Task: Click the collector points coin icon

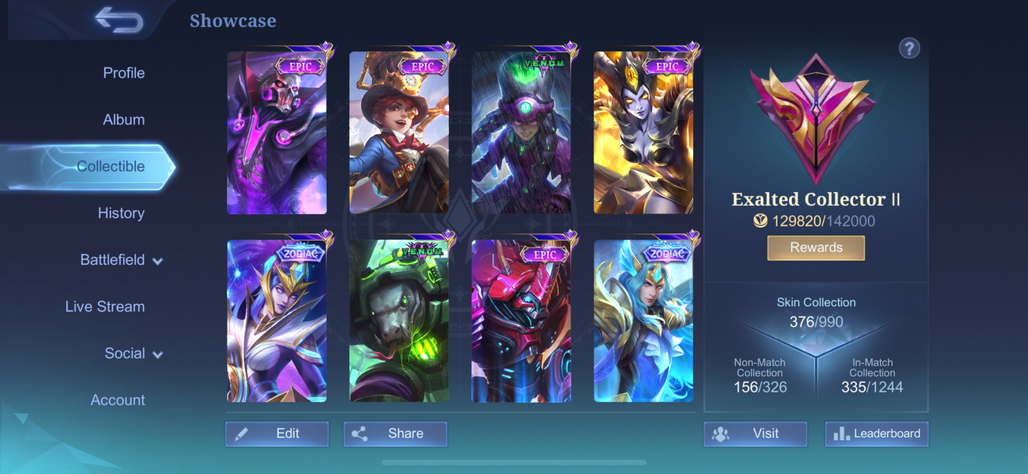Action: click(x=761, y=221)
